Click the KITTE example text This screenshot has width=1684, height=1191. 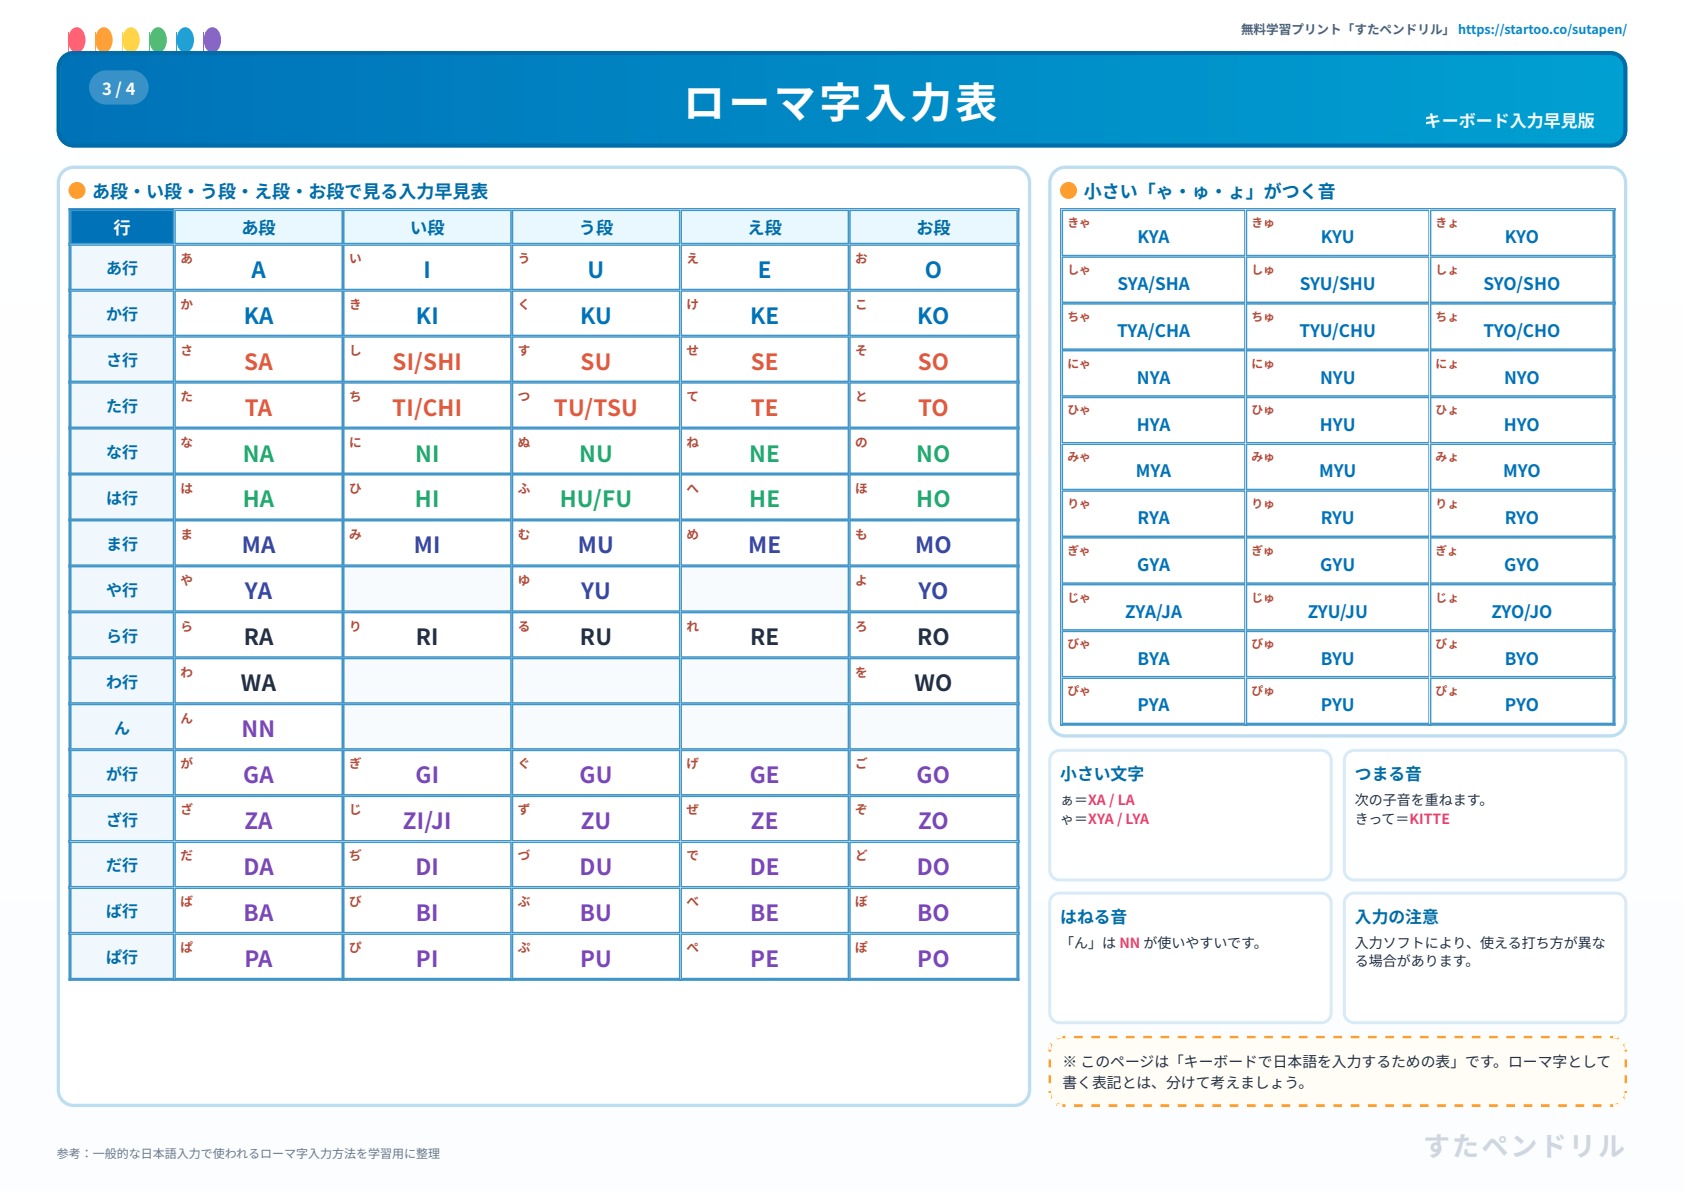click(1429, 819)
